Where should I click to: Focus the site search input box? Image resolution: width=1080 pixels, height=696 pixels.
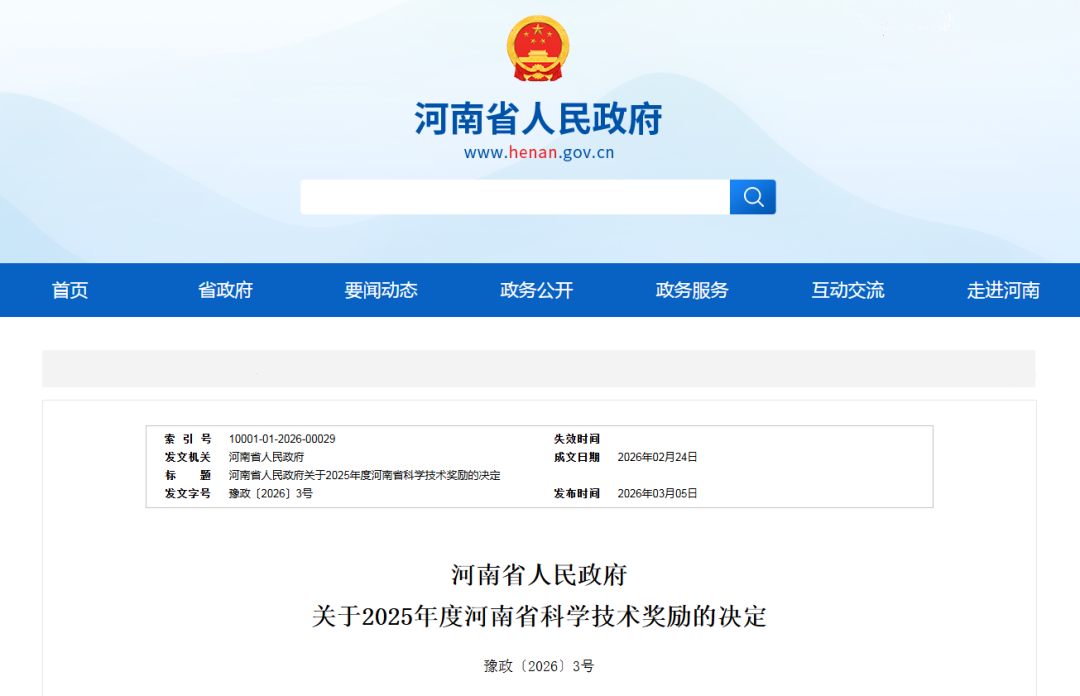click(515, 197)
